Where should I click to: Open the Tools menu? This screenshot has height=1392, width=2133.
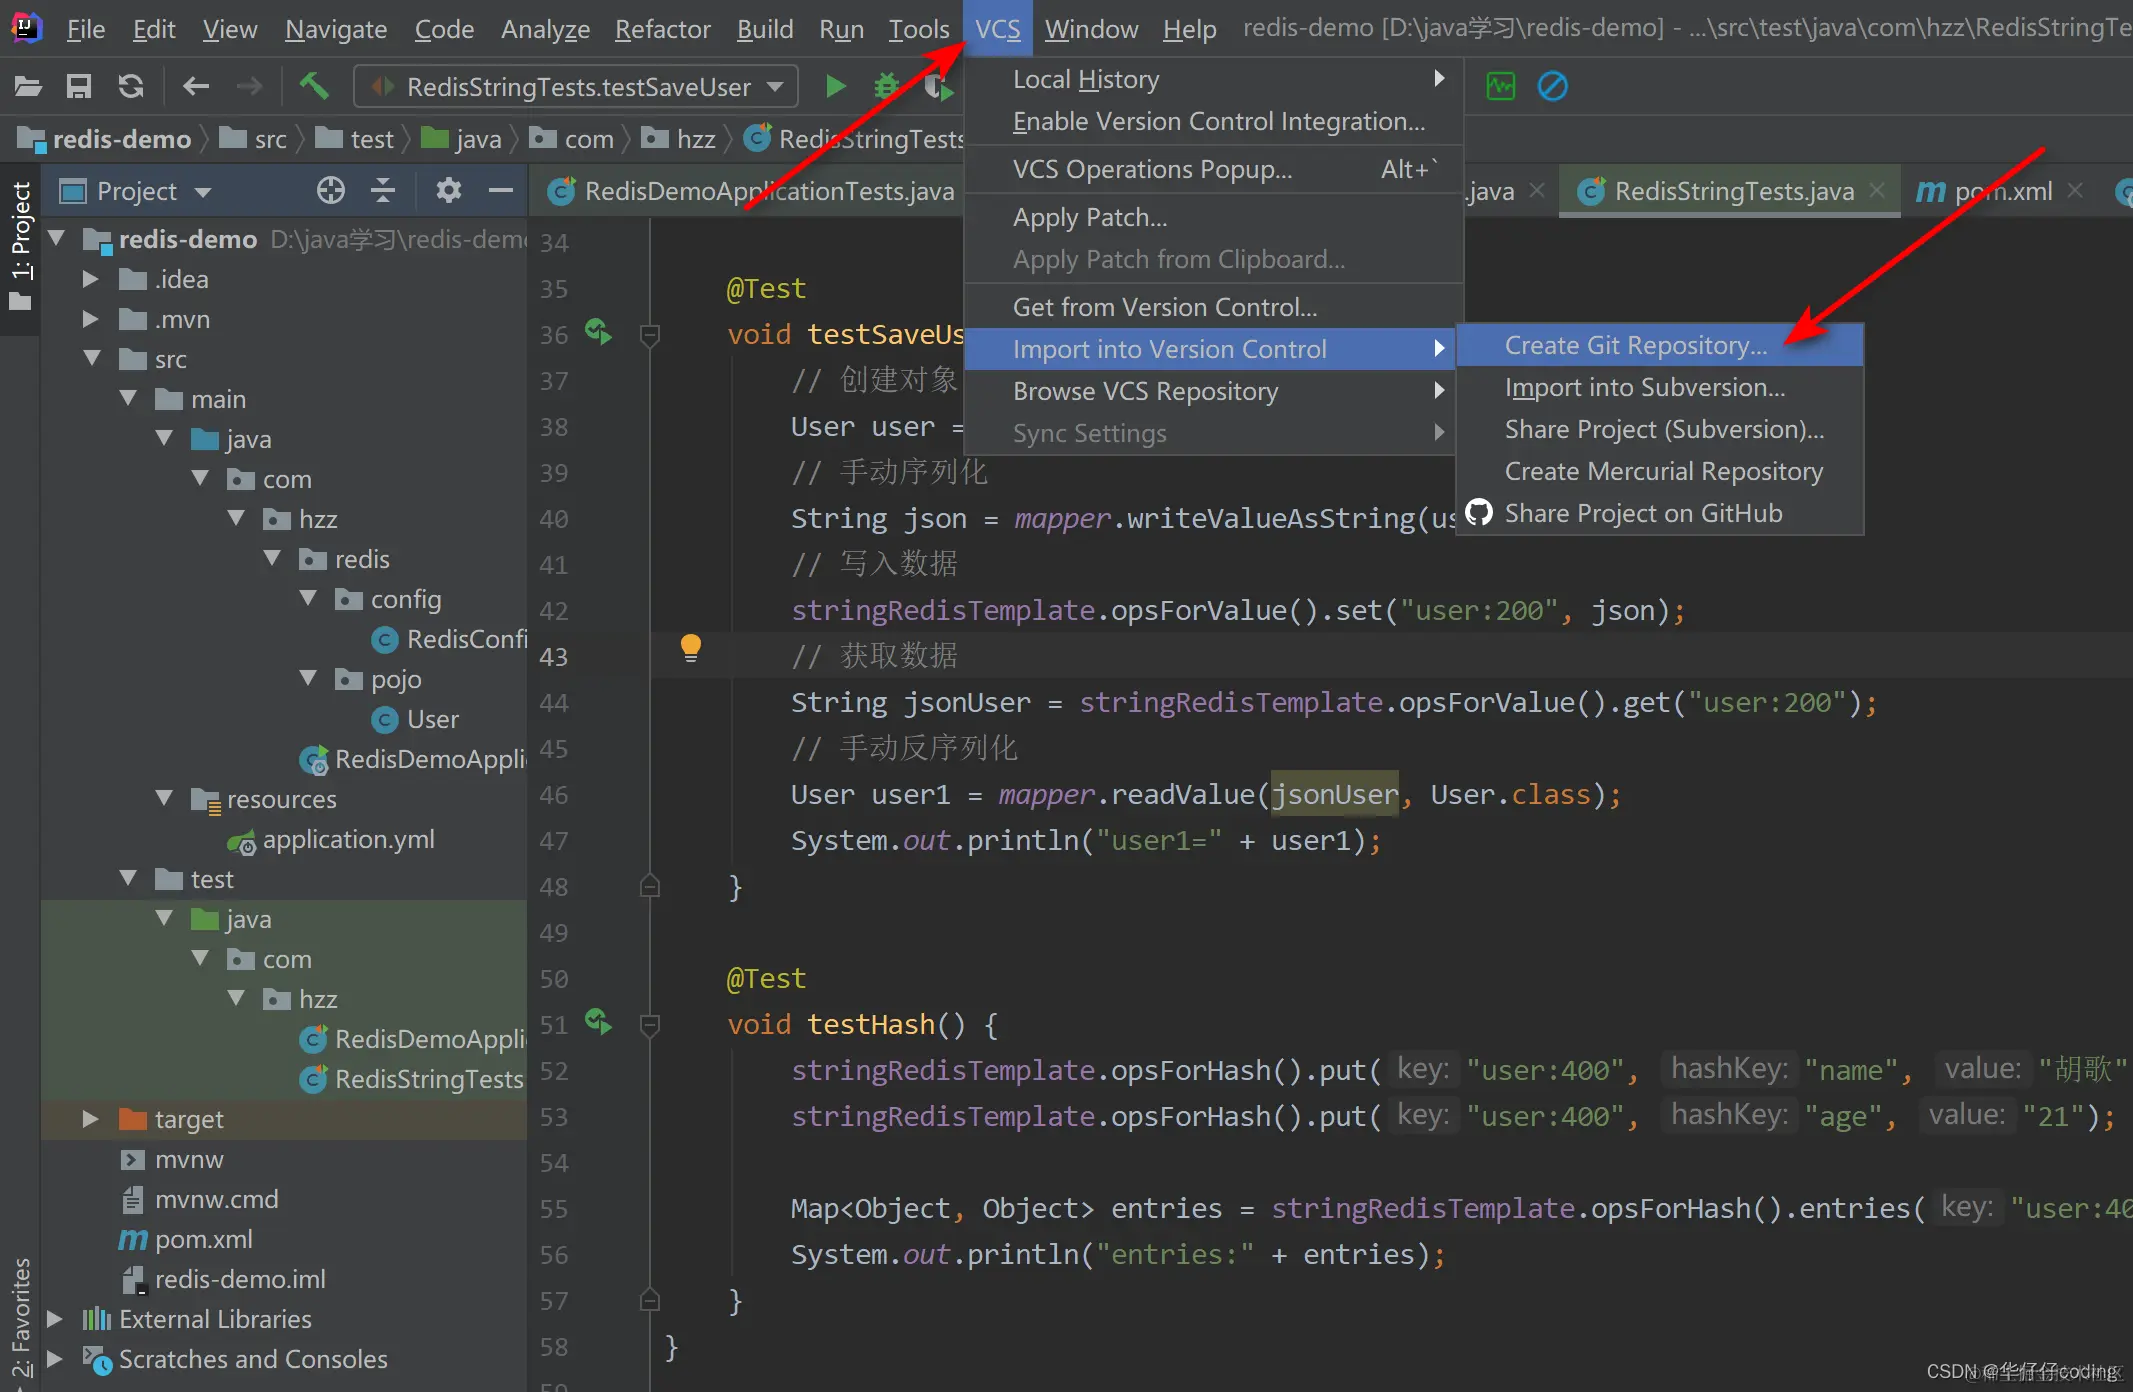[x=918, y=29]
